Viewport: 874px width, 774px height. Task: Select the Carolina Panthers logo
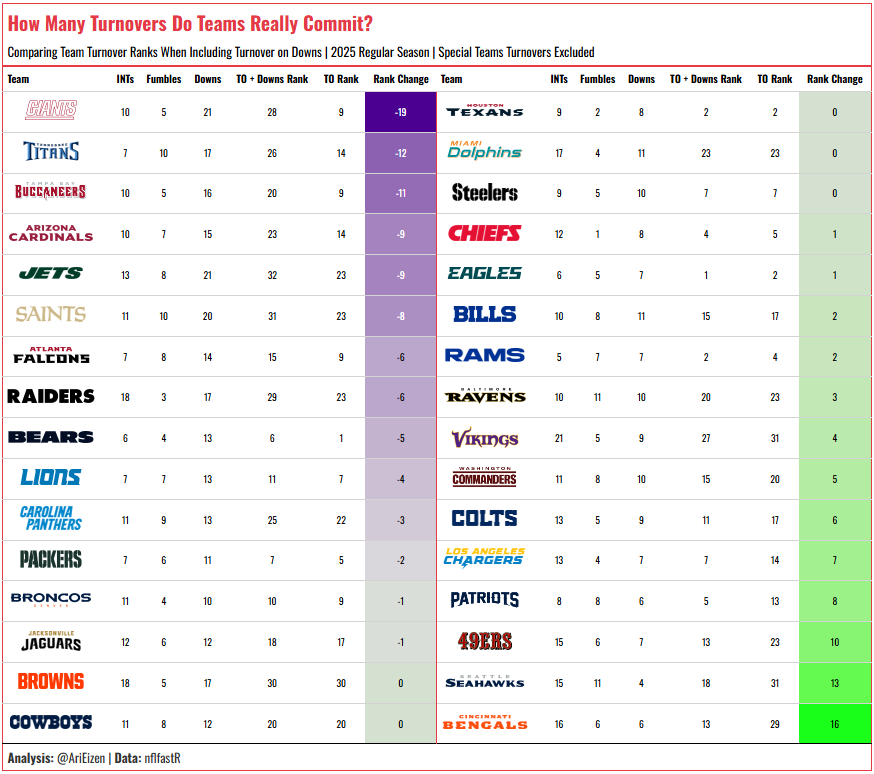click(51, 518)
